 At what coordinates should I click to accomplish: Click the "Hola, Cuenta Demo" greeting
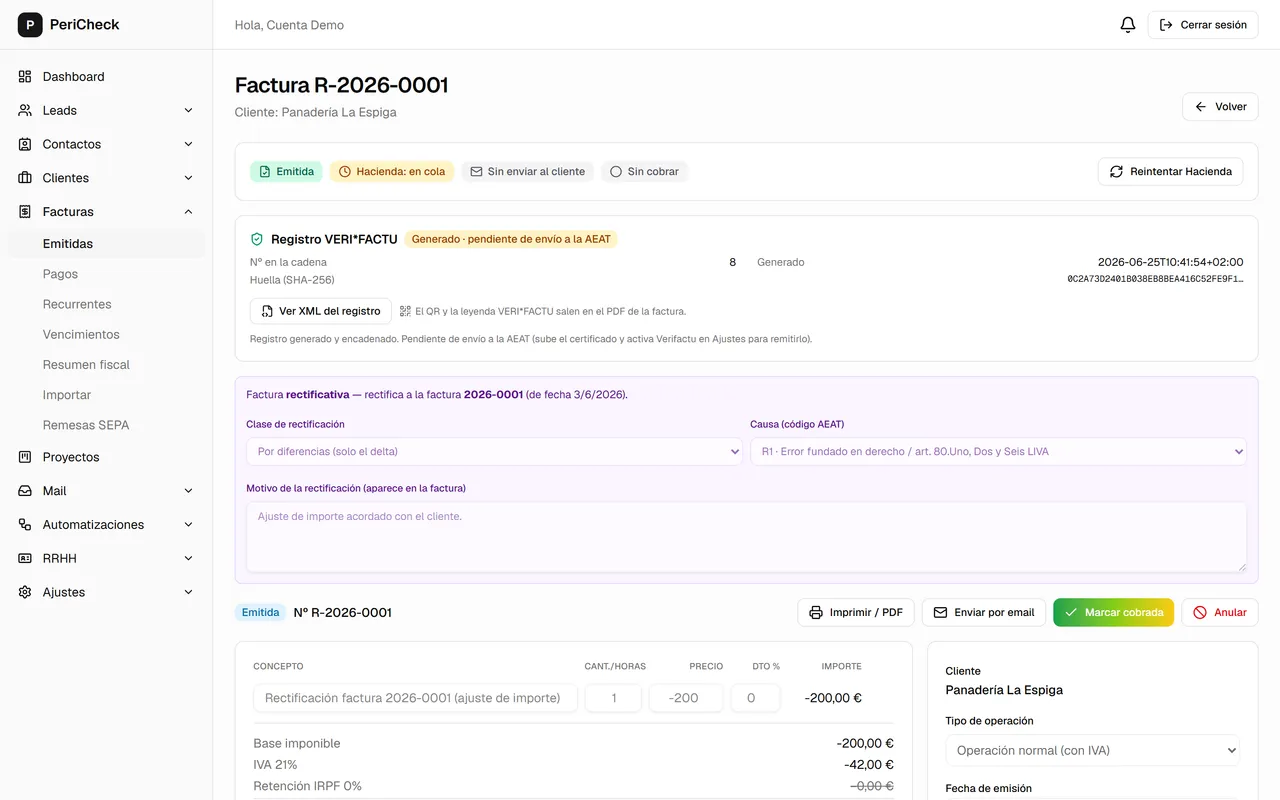(289, 25)
